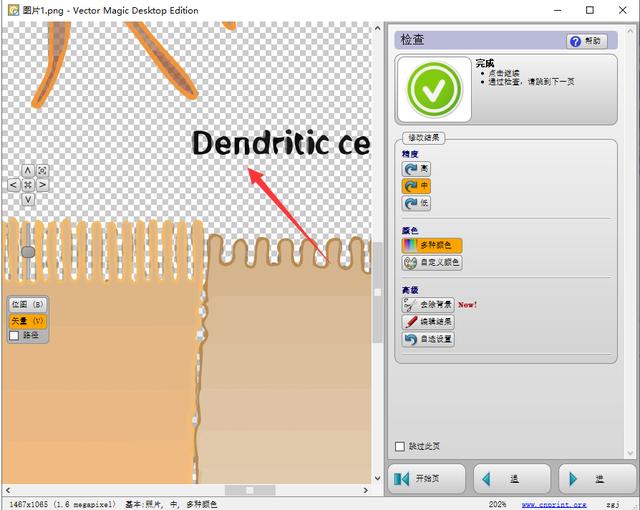Pan the canvas left with < arrow
640x510 pixels.
[13, 185]
